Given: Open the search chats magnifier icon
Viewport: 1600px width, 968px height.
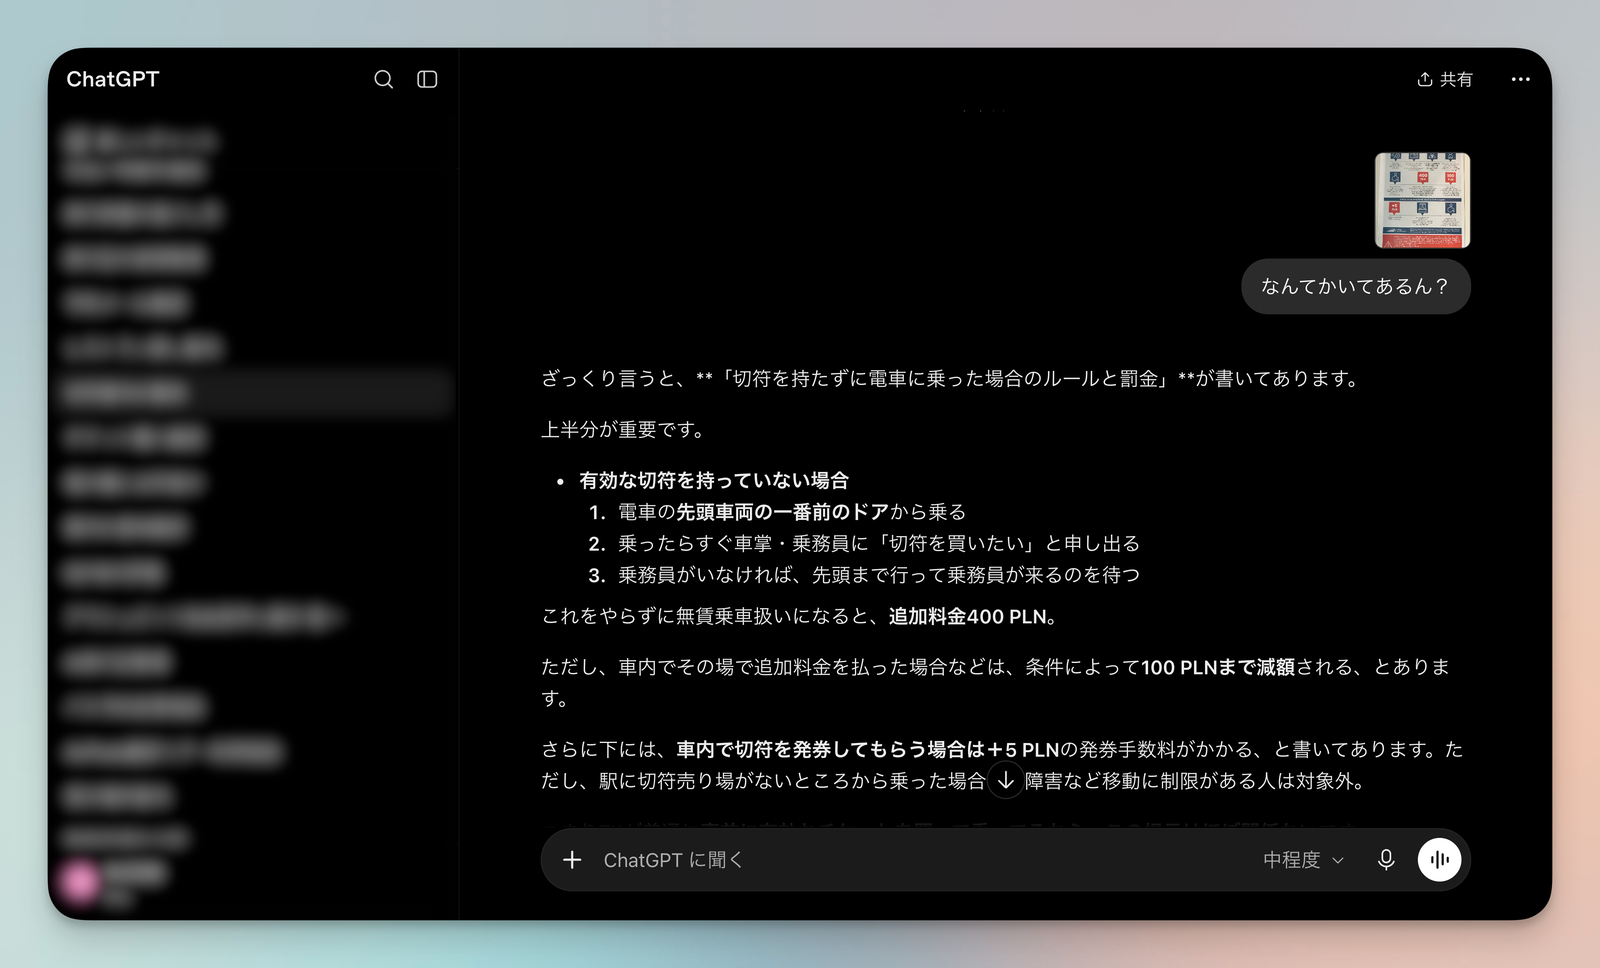Looking at the screenshot, I should [x=383, y=79].
